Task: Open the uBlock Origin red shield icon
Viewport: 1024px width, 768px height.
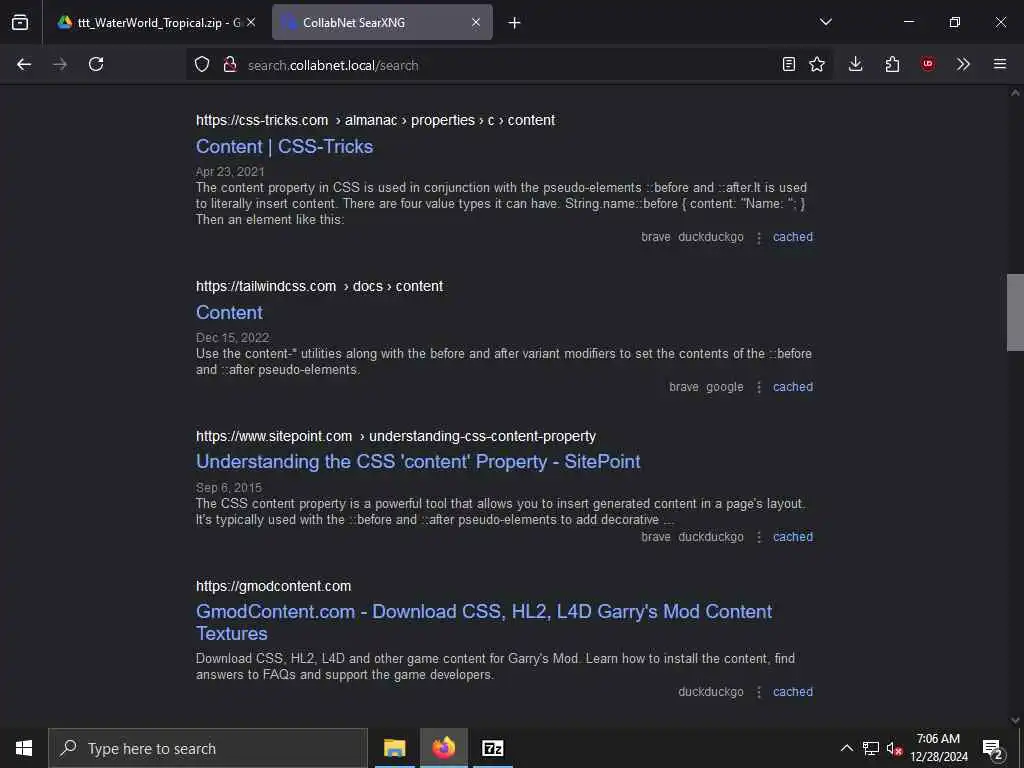Action: click(x=927, y=64)
